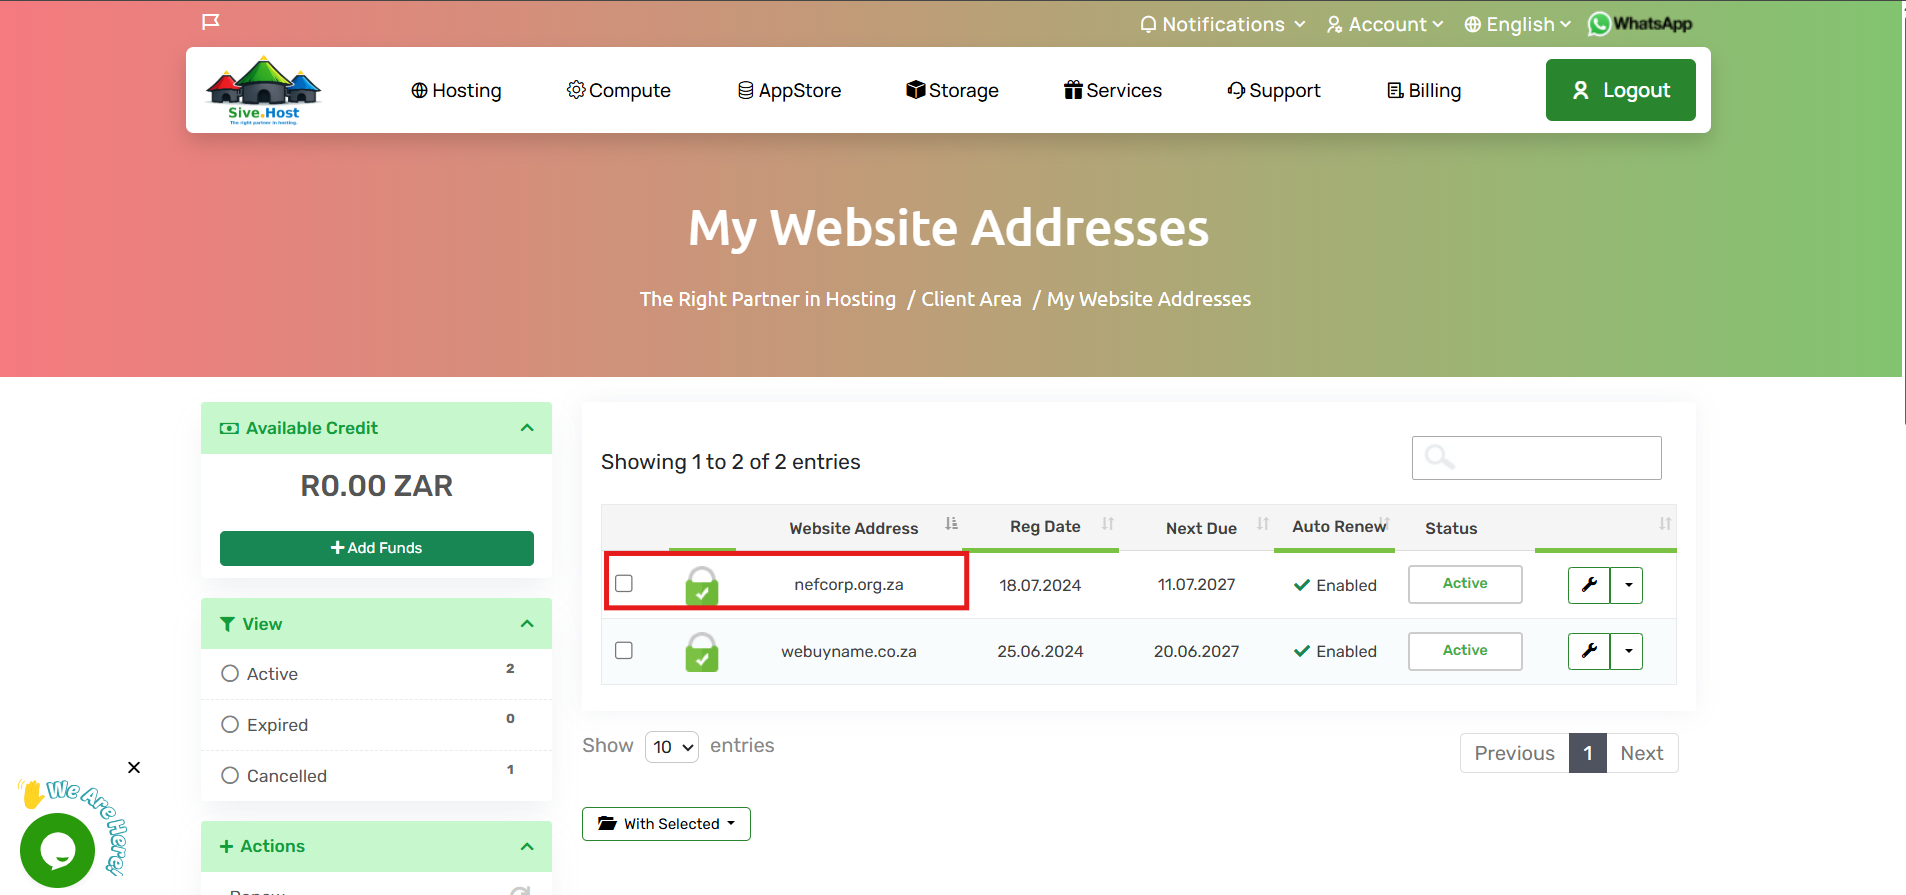The height and width of the screenshot is (895, 1906).
Task: Collapse the View panel
Action: (x=527, y=624)
